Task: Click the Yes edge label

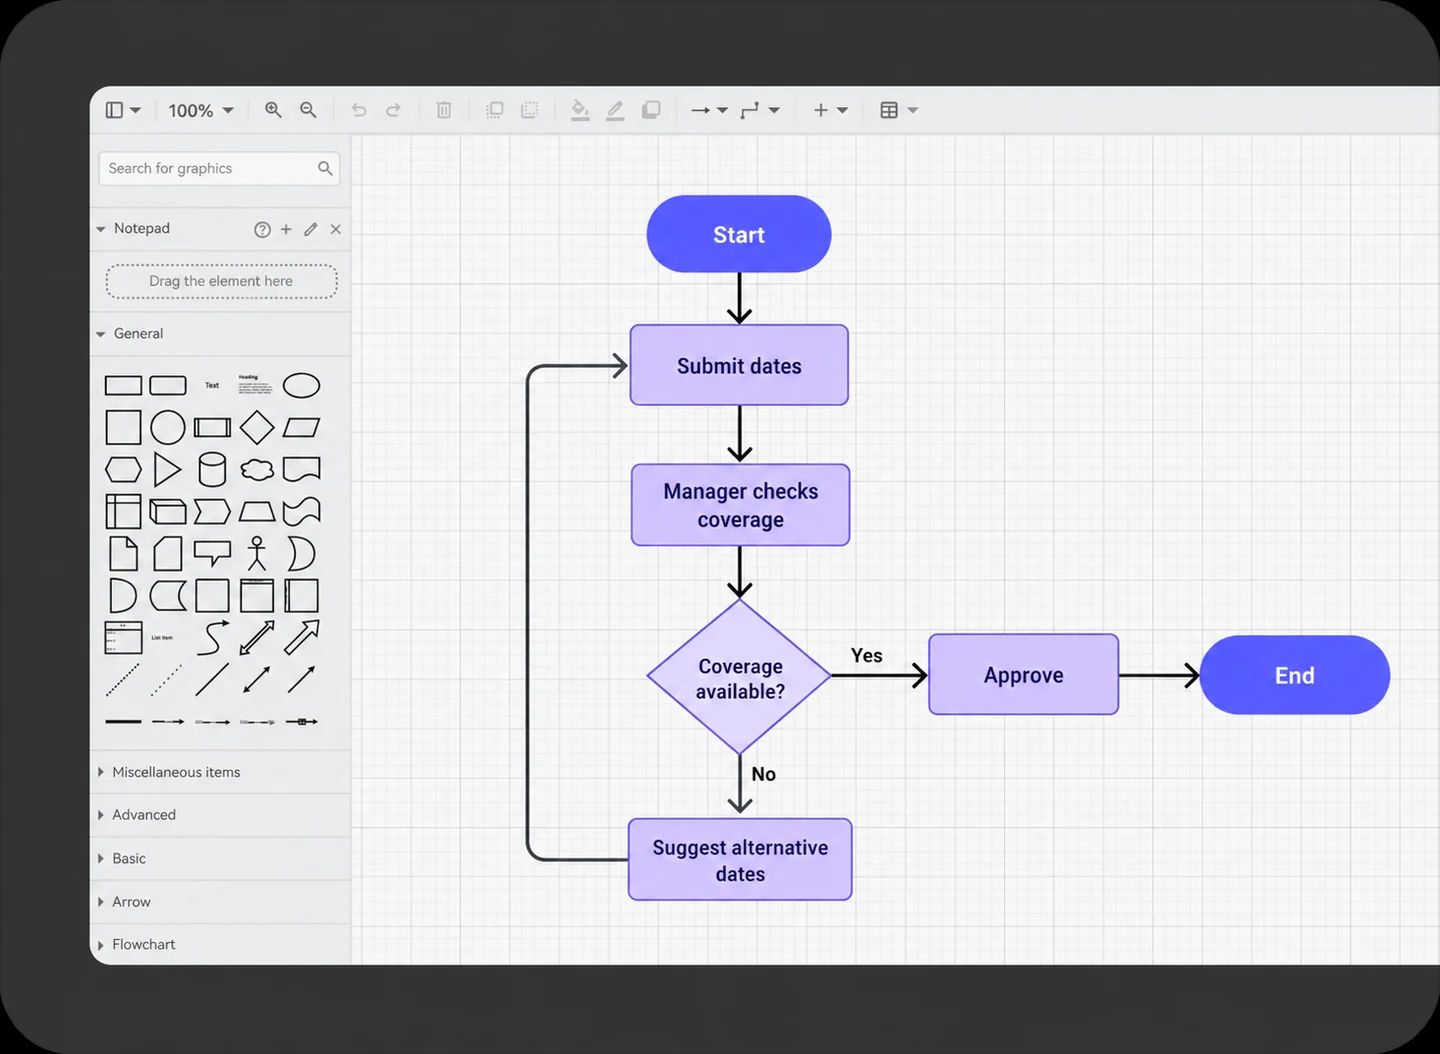Action: 866,655
